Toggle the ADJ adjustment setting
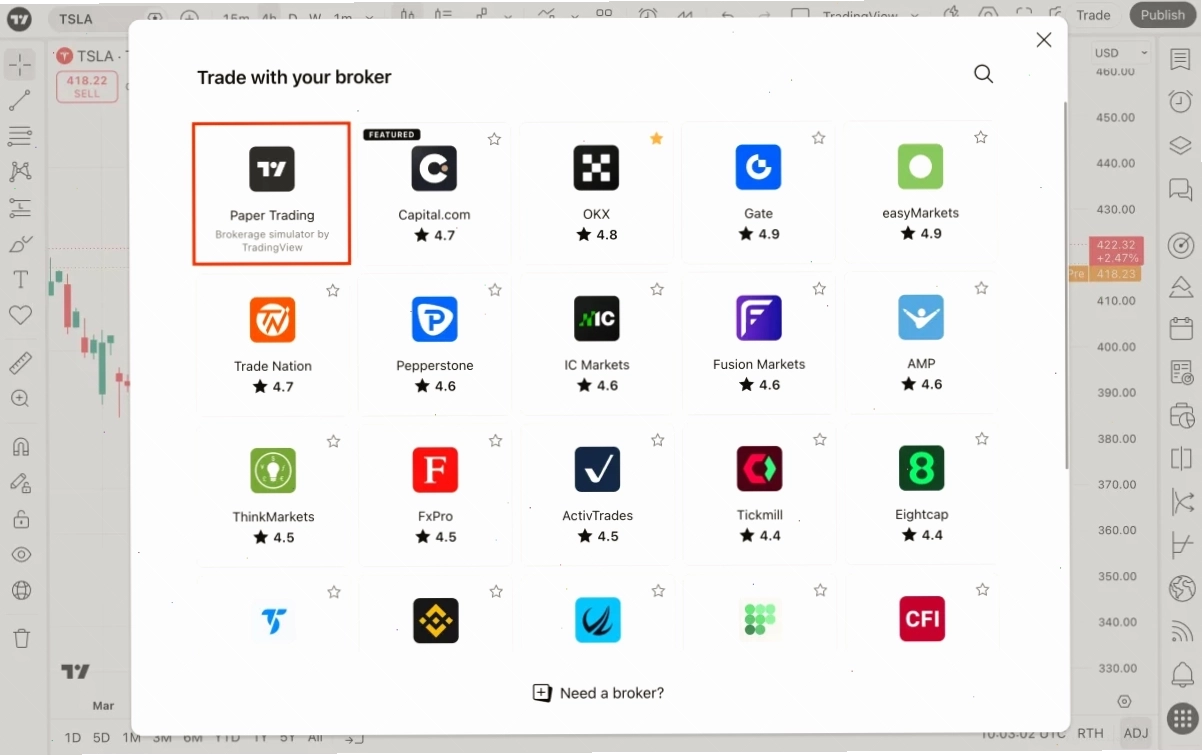 click(1136, 733)
